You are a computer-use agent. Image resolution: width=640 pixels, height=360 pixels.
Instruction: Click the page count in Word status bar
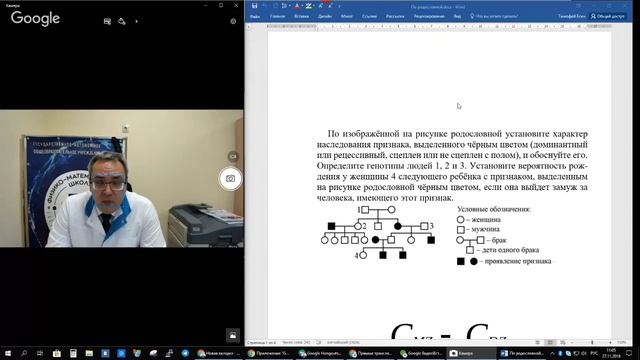262,342
